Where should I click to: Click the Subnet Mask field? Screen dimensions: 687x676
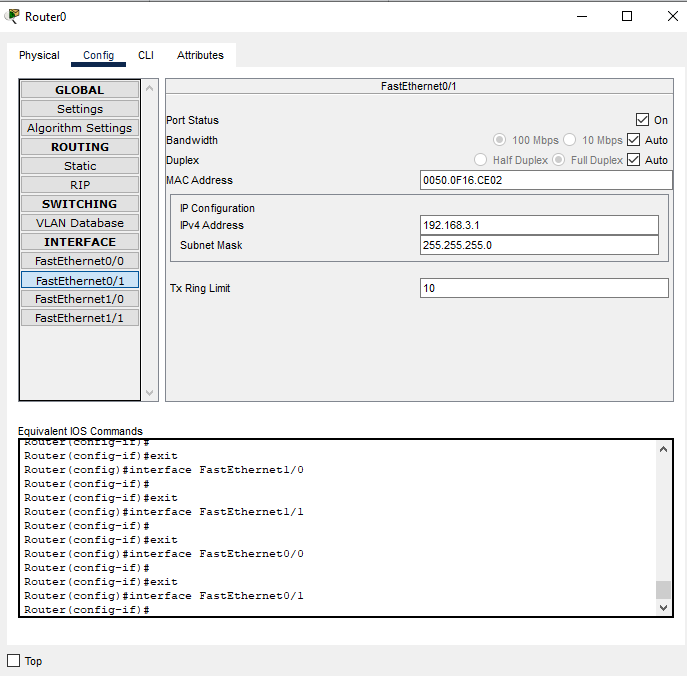click(539, 245)
